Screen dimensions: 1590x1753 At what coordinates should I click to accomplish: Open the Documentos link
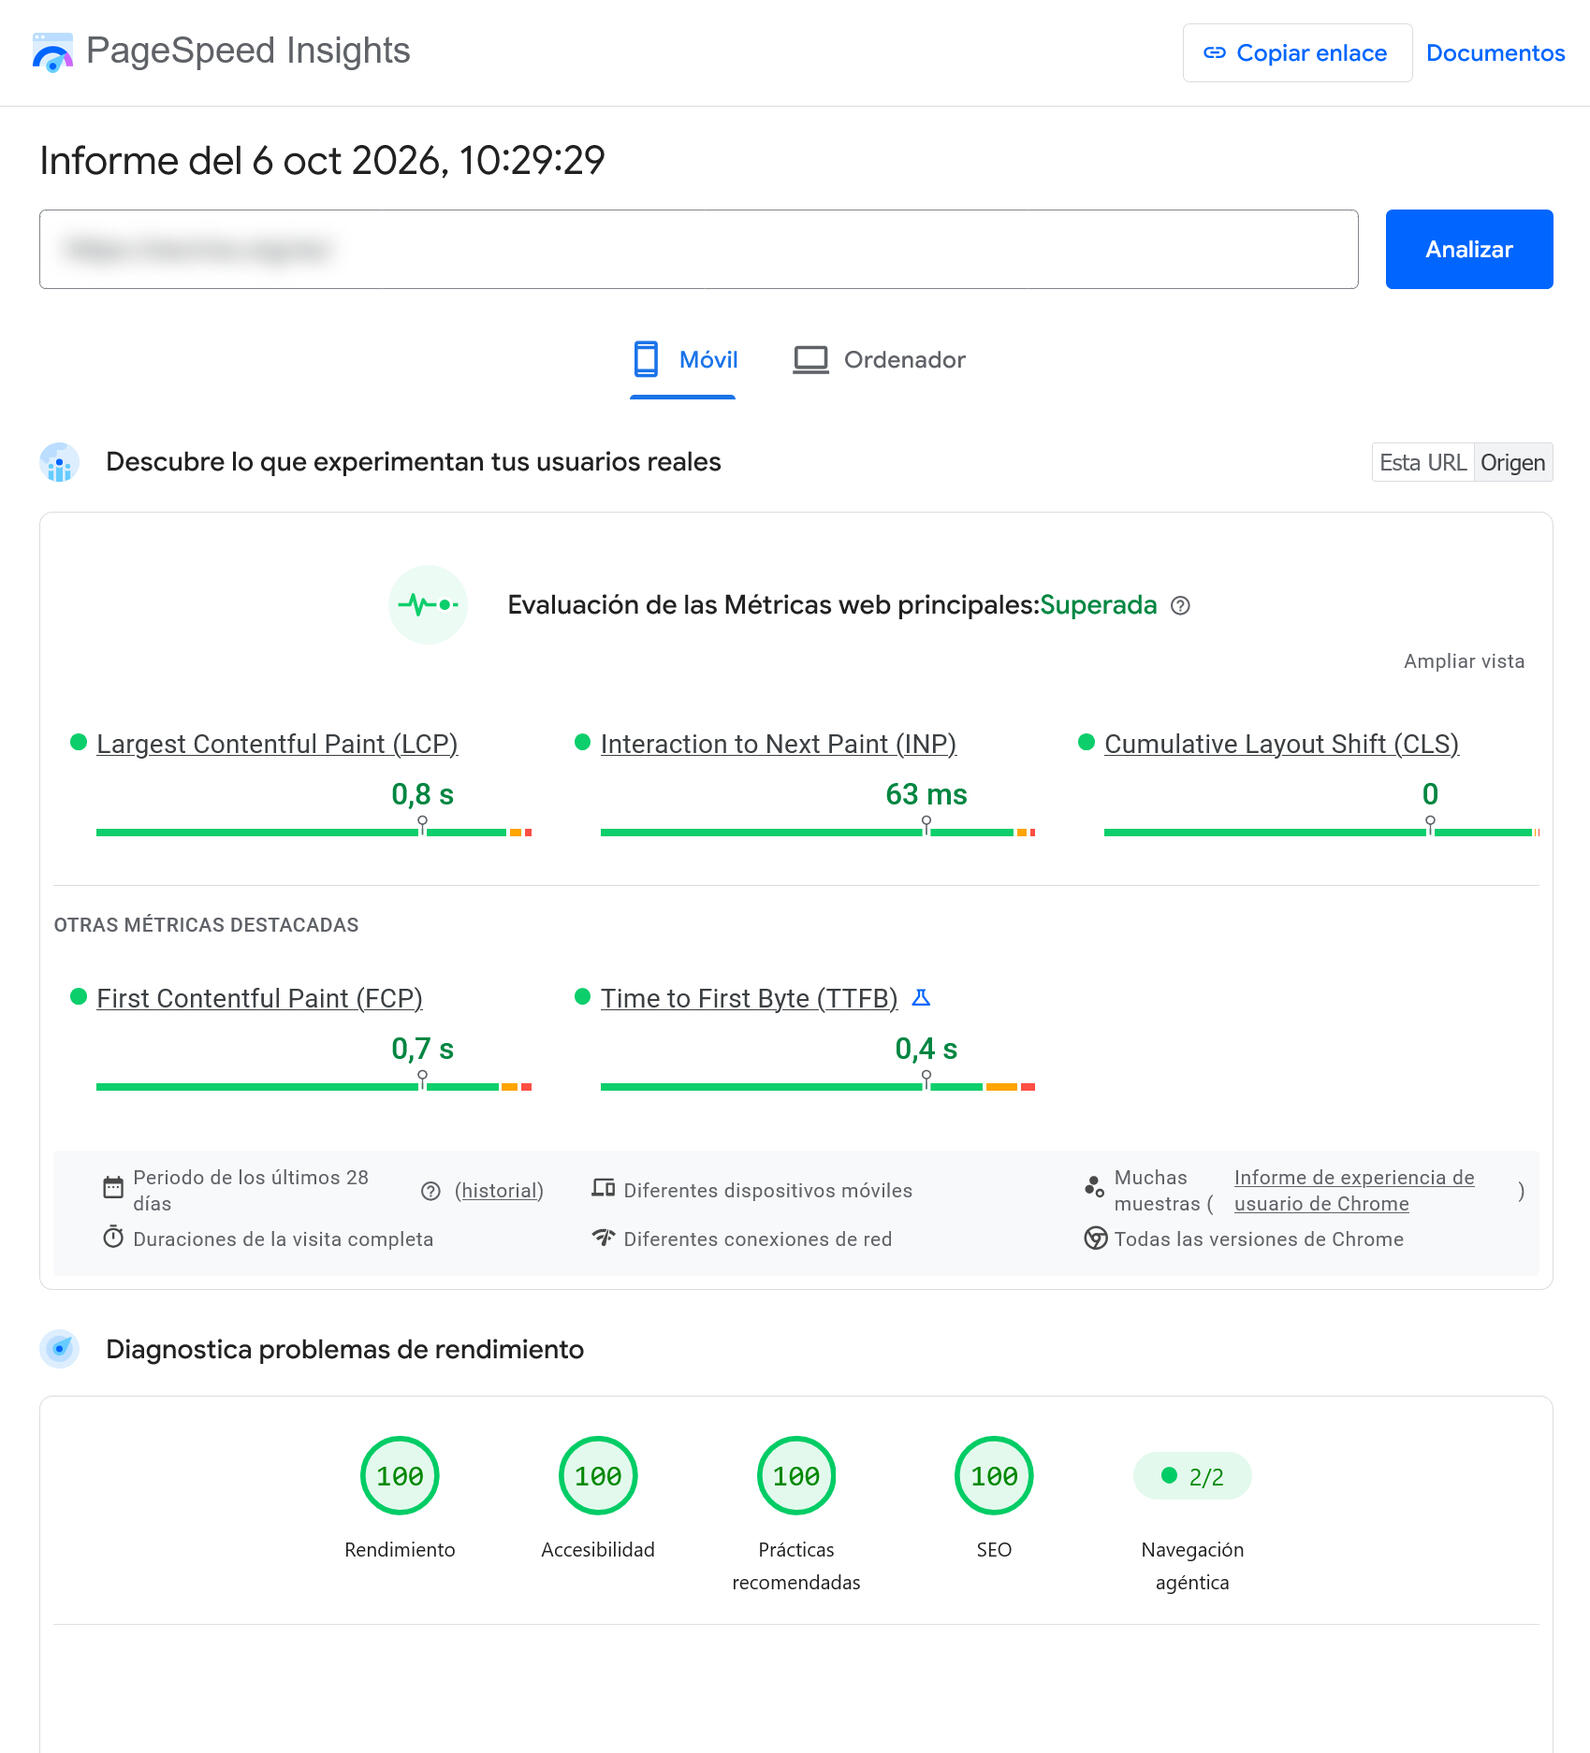(x=1495, y=53)
